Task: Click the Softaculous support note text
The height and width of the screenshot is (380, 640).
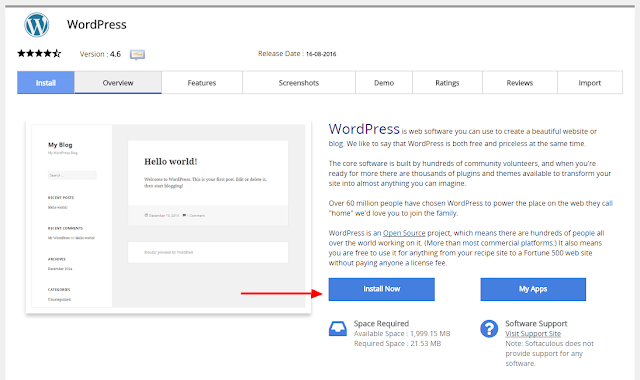Action: (549, 353)
